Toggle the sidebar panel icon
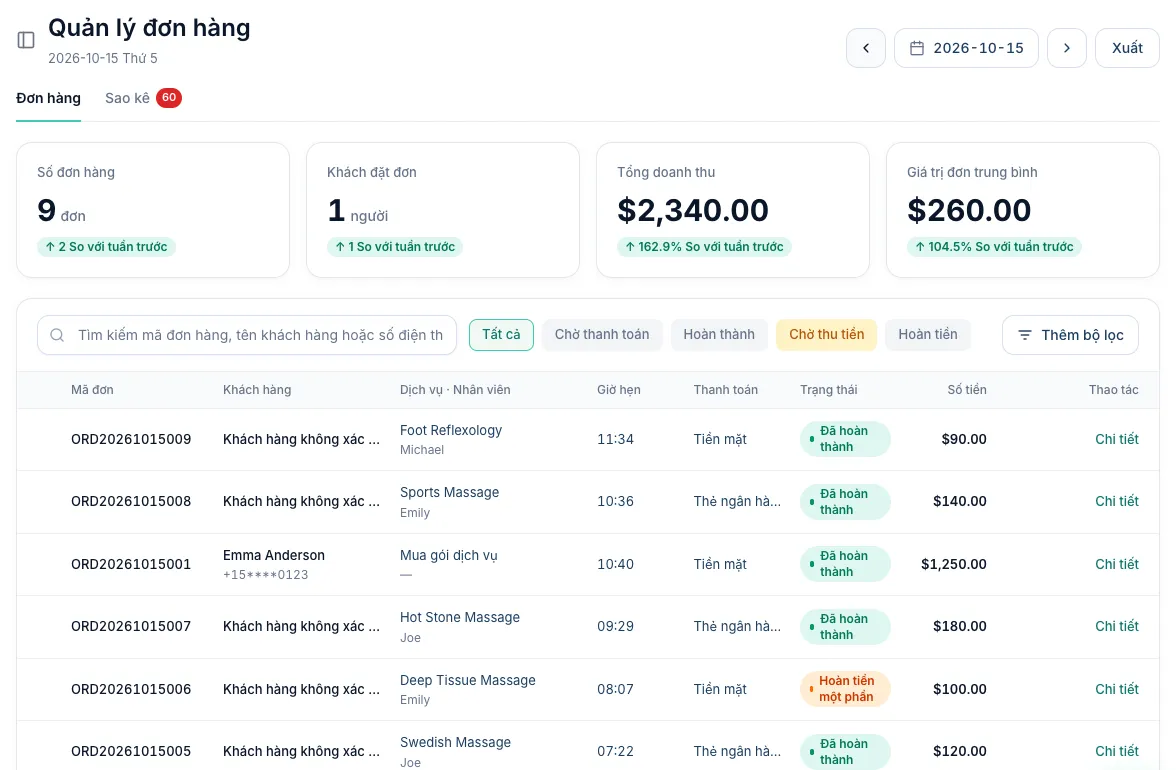The image size is (1176, 770). pyautogui.click(x=26, y=40)
